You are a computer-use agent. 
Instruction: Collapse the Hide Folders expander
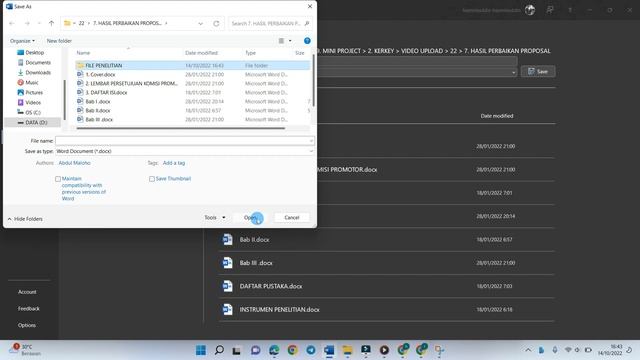coord(25,219)
